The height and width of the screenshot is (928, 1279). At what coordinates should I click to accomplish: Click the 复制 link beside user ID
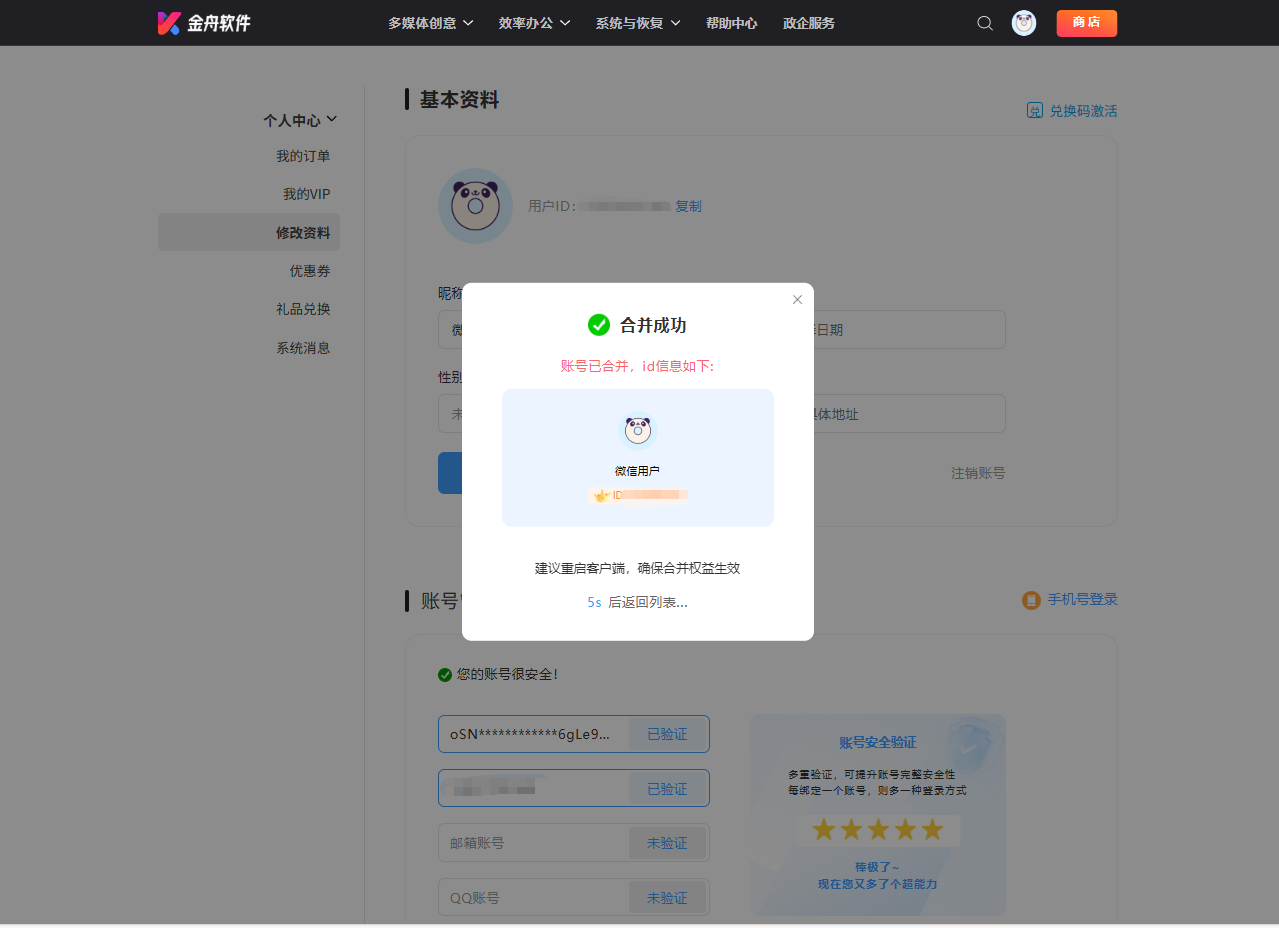coord(688,206)
